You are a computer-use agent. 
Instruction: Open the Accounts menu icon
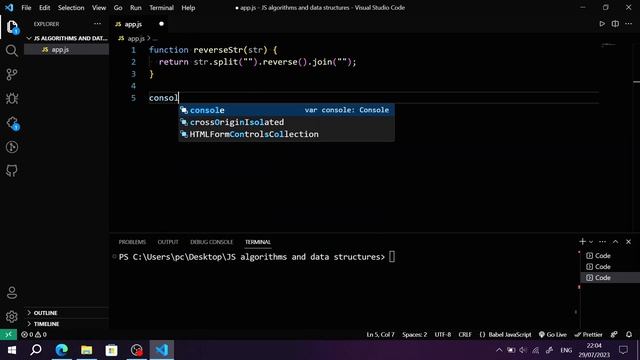(x=12, y=292)
